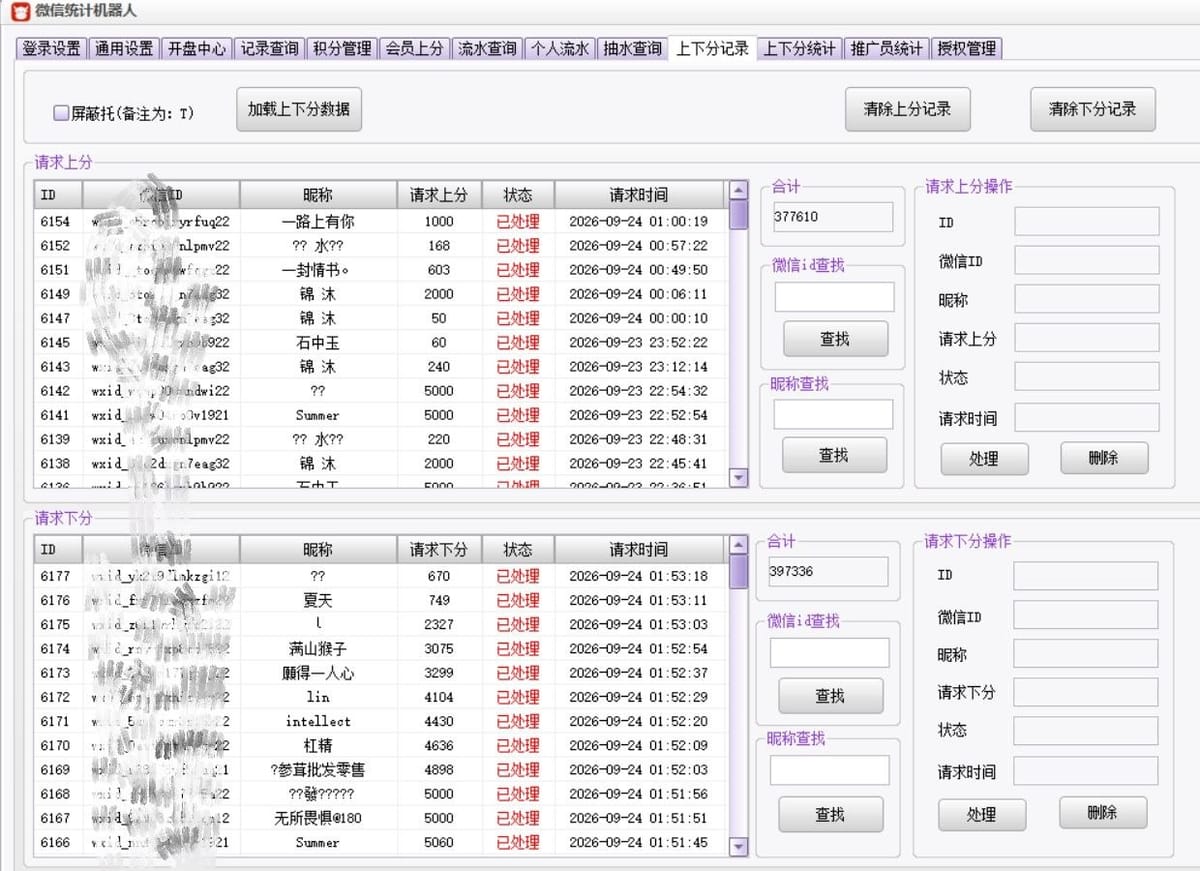Click scroll-down arrow of 请求下分 table
The image size is (1200, 871).
739,846
